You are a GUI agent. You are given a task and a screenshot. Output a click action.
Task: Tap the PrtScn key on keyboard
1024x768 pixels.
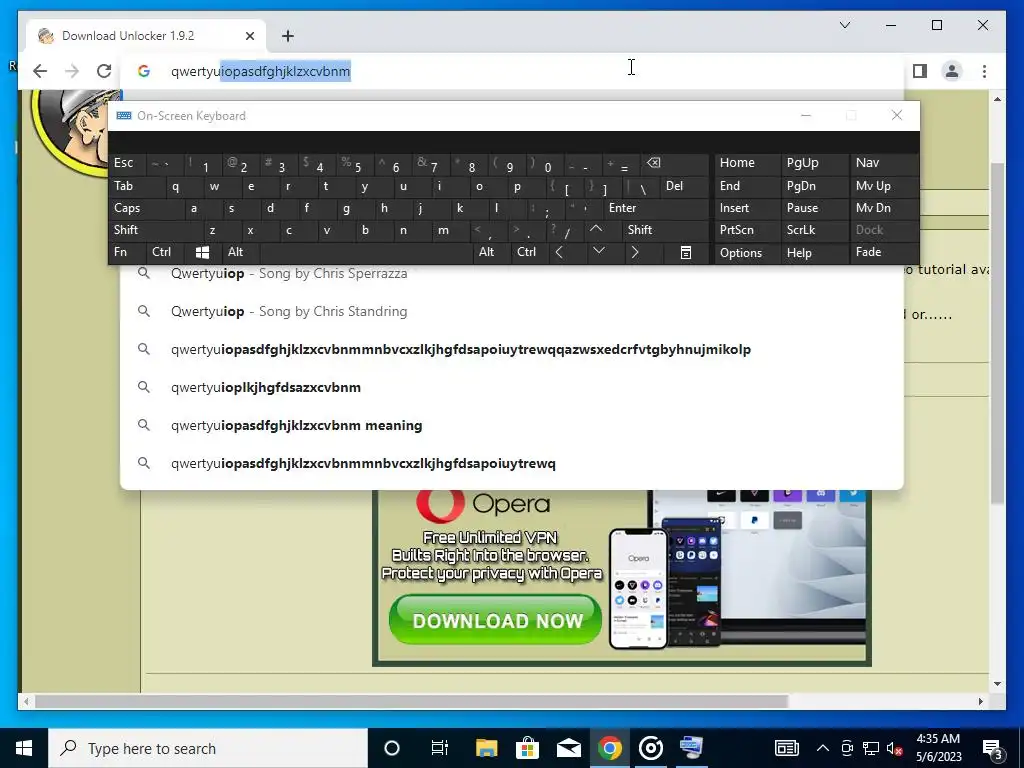pos(748,230)
